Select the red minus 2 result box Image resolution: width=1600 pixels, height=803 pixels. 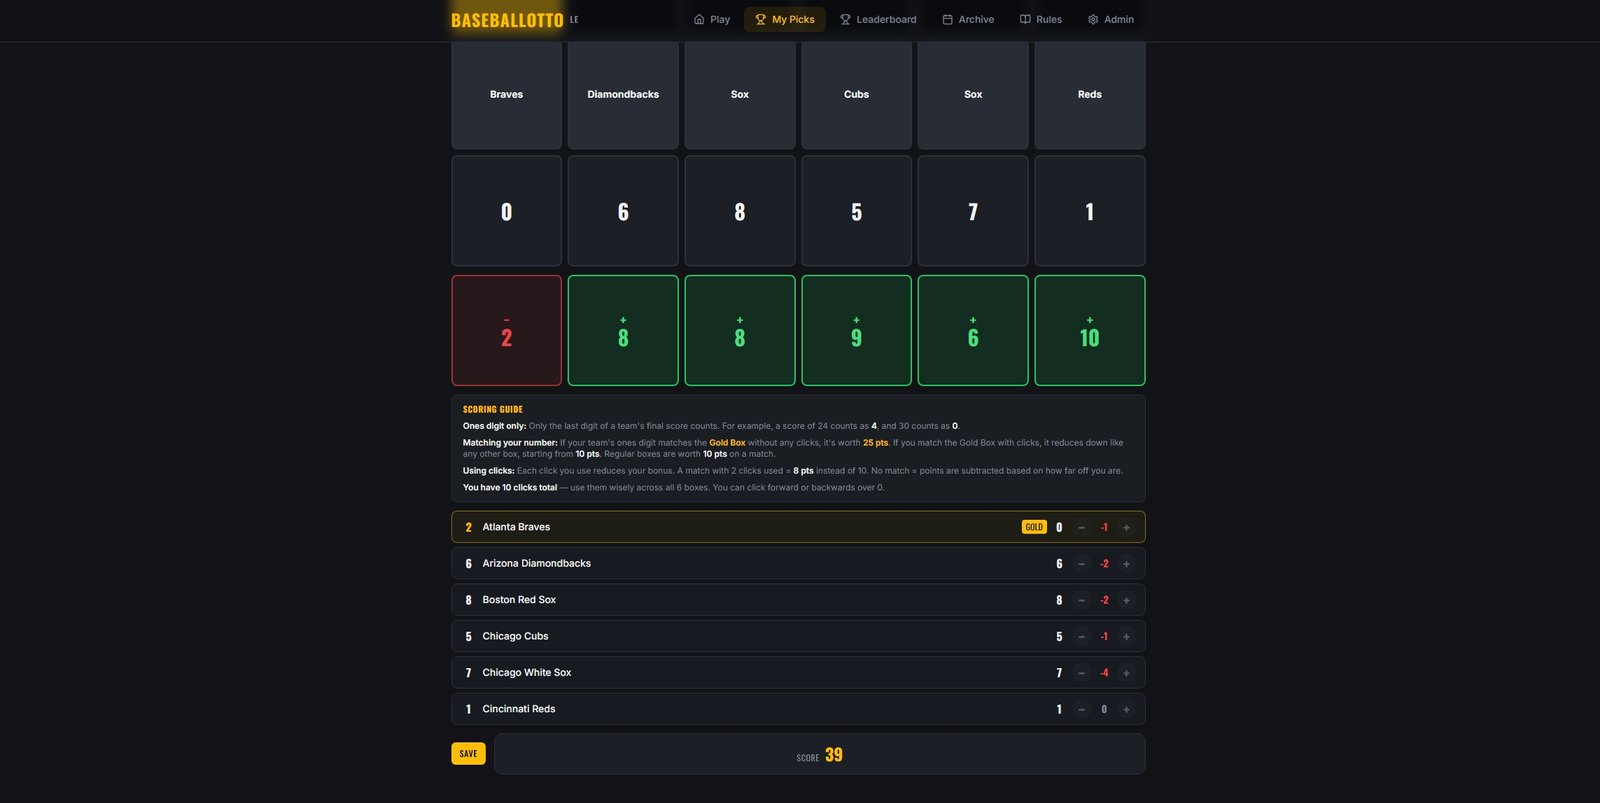coord(506,330)
